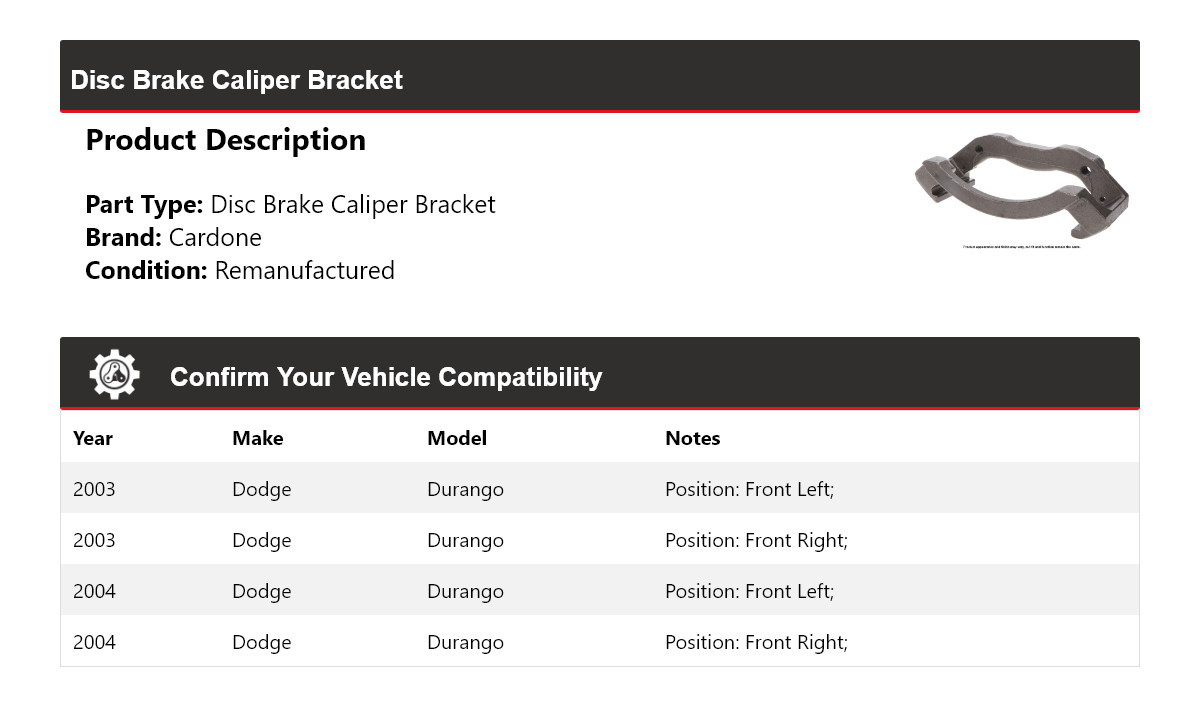Select the Notes column header
This screenshot has width=1200, height=707.
coord(692,438)
